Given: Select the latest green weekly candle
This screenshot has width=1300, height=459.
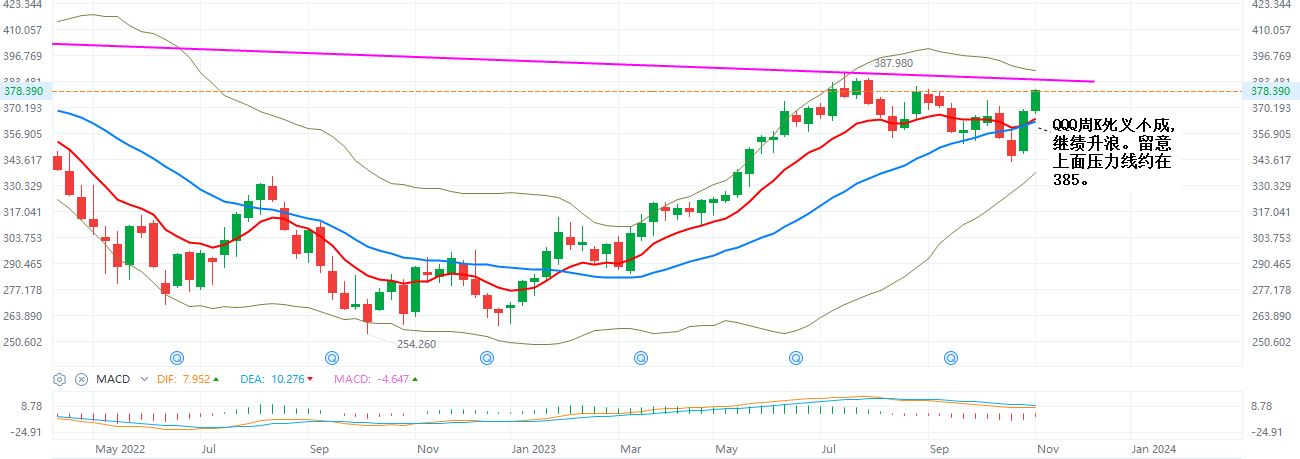Looking at the screenshot, I should pyautogui.click(x=1036, y=100).
